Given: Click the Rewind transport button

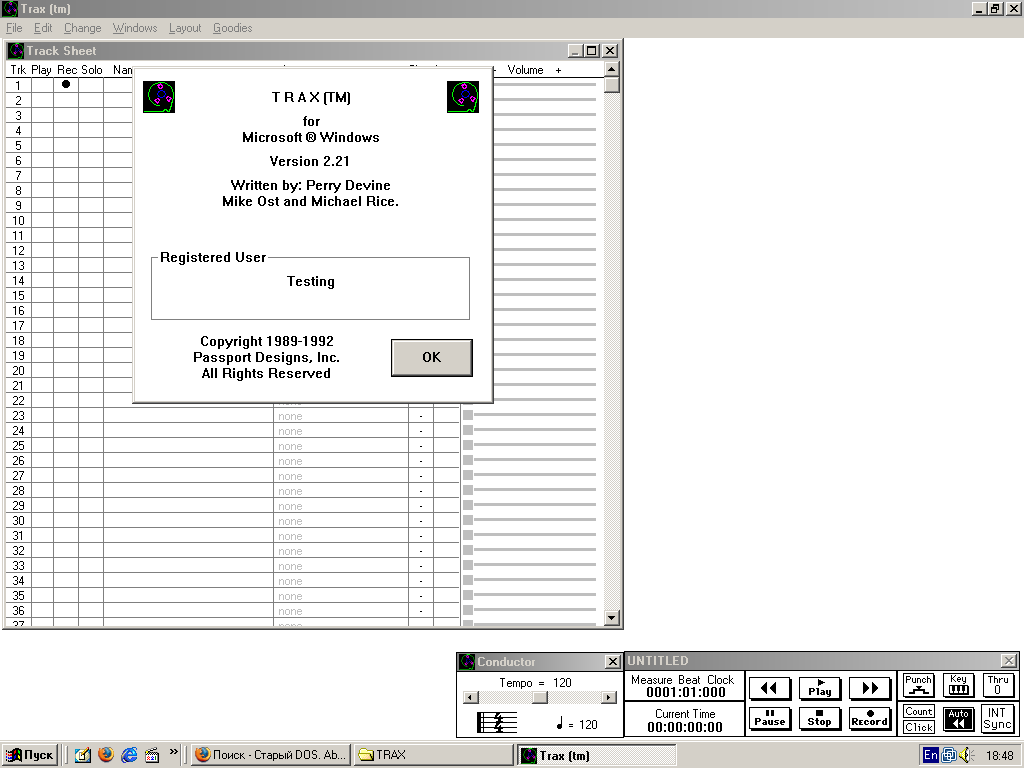Looking at the screenshot, I should 769,688.
